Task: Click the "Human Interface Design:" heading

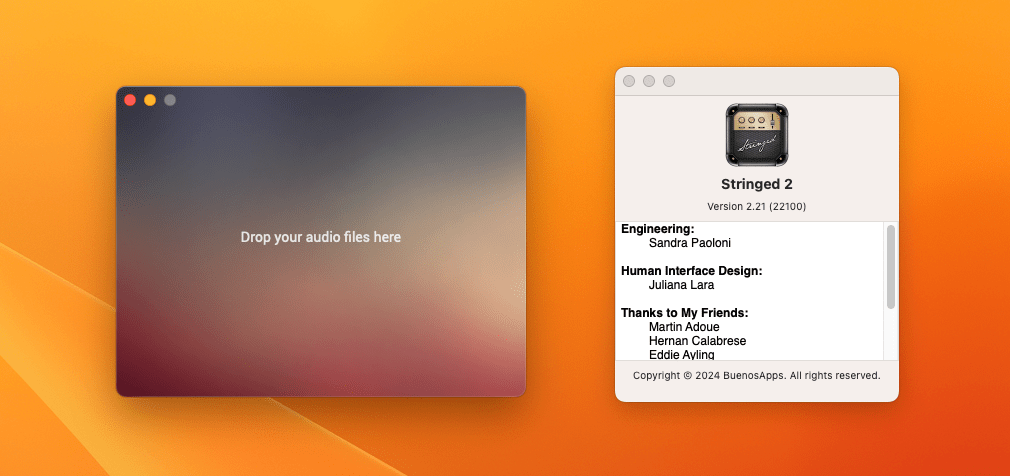Action: [692, 271]
